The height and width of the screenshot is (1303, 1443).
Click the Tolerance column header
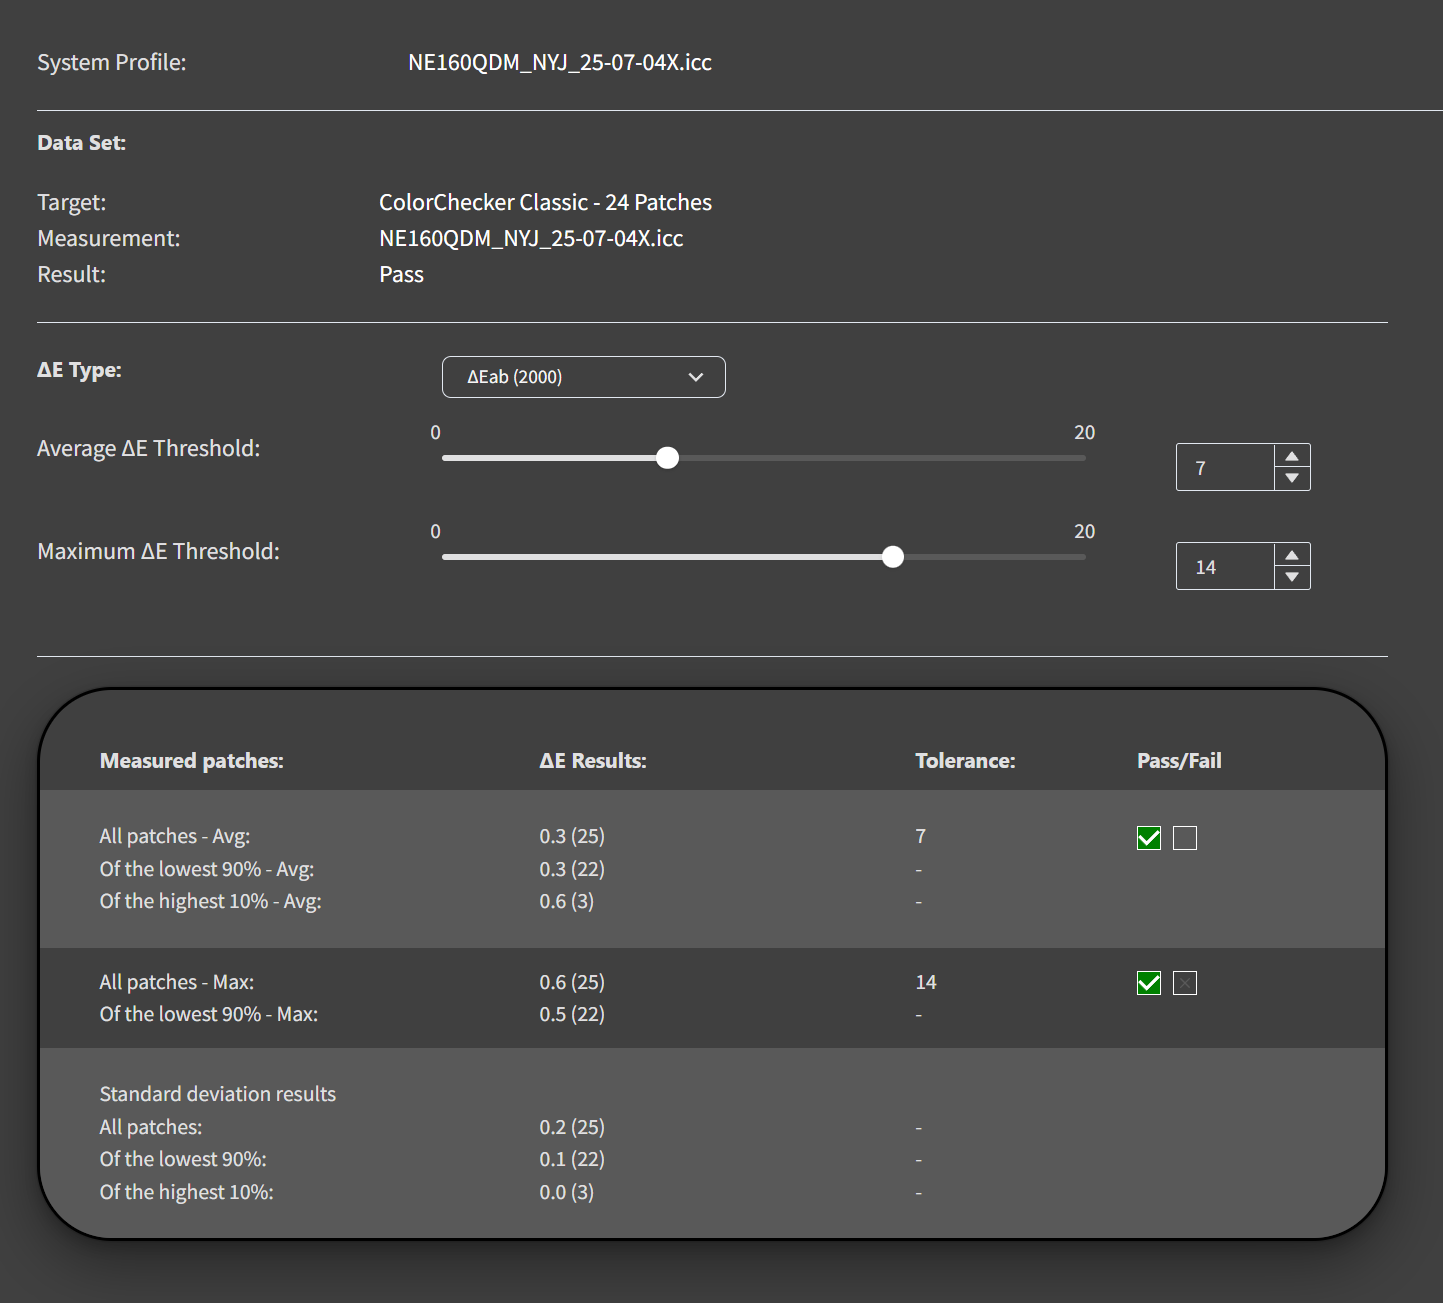tap(965, 760)
